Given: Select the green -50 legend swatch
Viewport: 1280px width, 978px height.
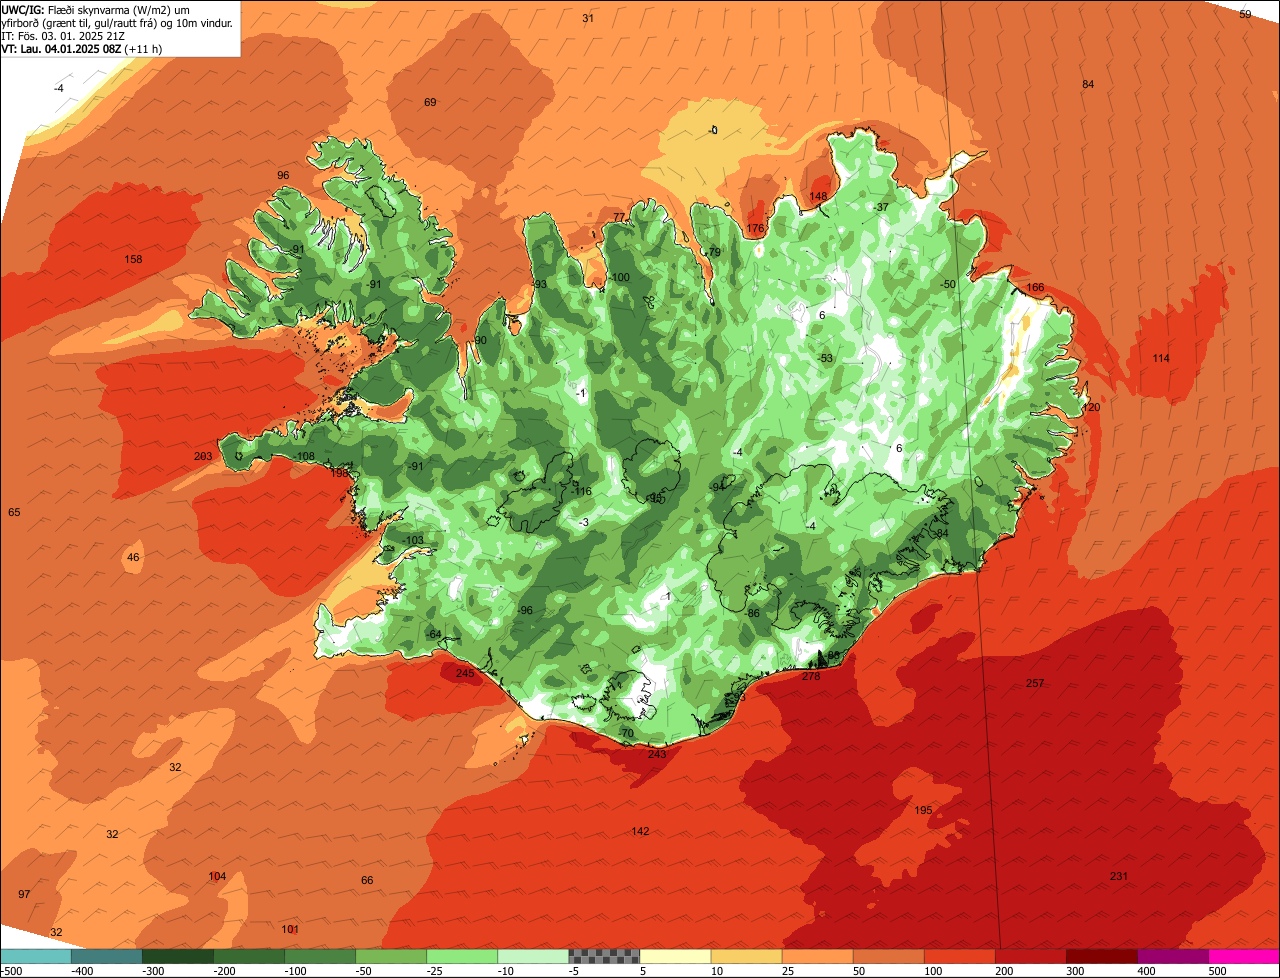Looking at the screenshot, I should (391, 956).
